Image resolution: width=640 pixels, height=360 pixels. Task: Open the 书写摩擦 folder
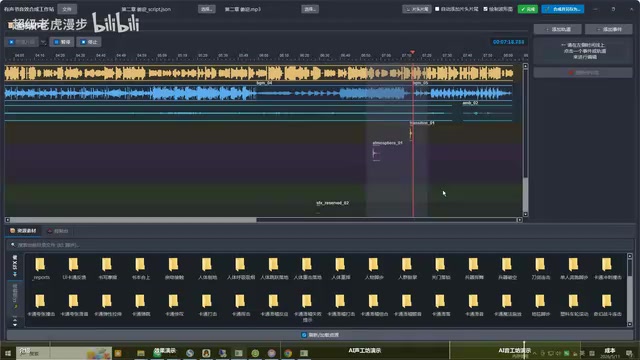click(x=107, y=268)
